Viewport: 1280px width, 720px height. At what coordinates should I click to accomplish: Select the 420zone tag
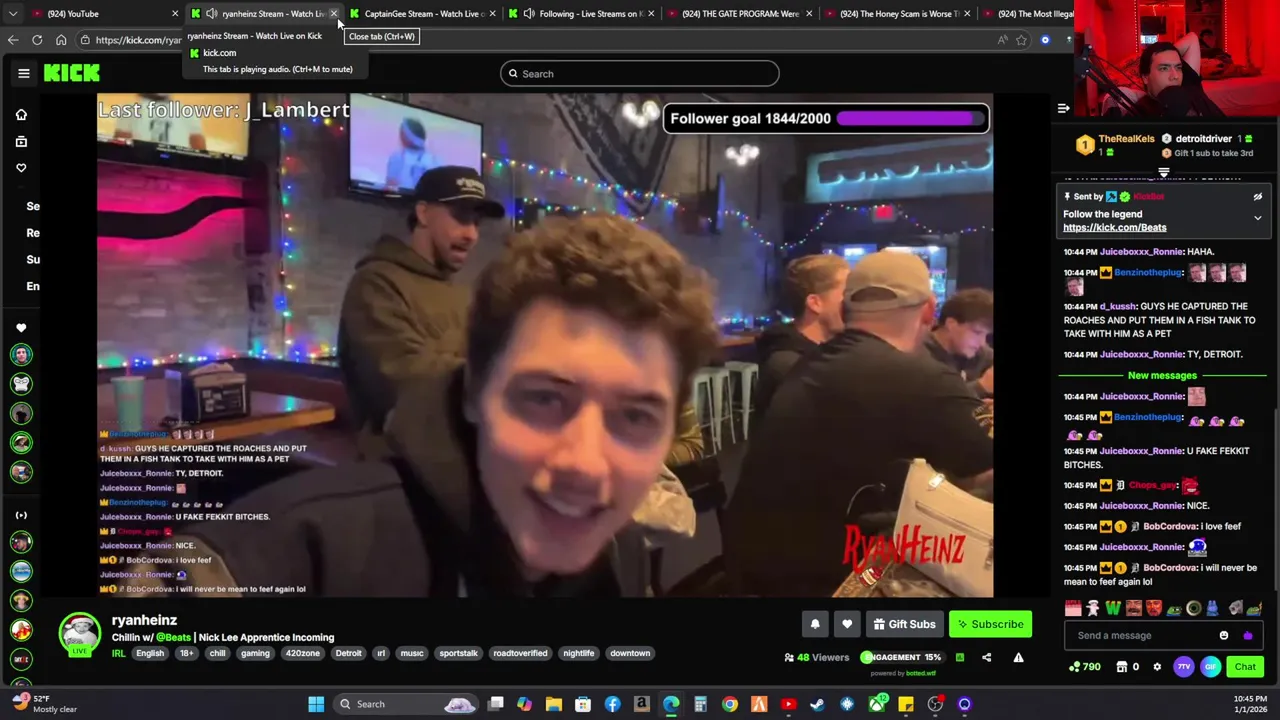(x=302, y=653)
